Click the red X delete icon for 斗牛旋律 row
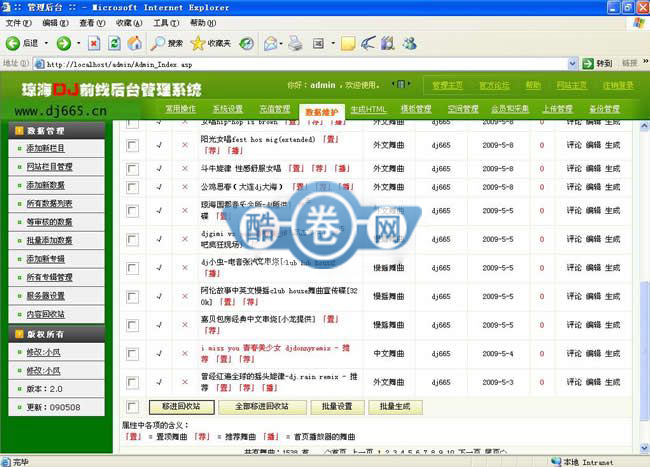This screenshot has height=467, width=650. tap(185, 168)
